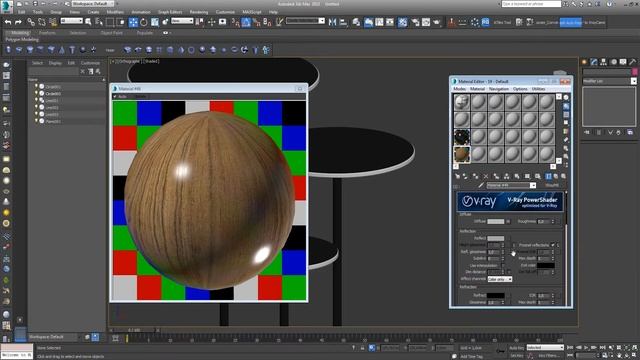The image size is (640, 360).
Task: Click the Render teapot icon
Action: click(x=437, y=22)
